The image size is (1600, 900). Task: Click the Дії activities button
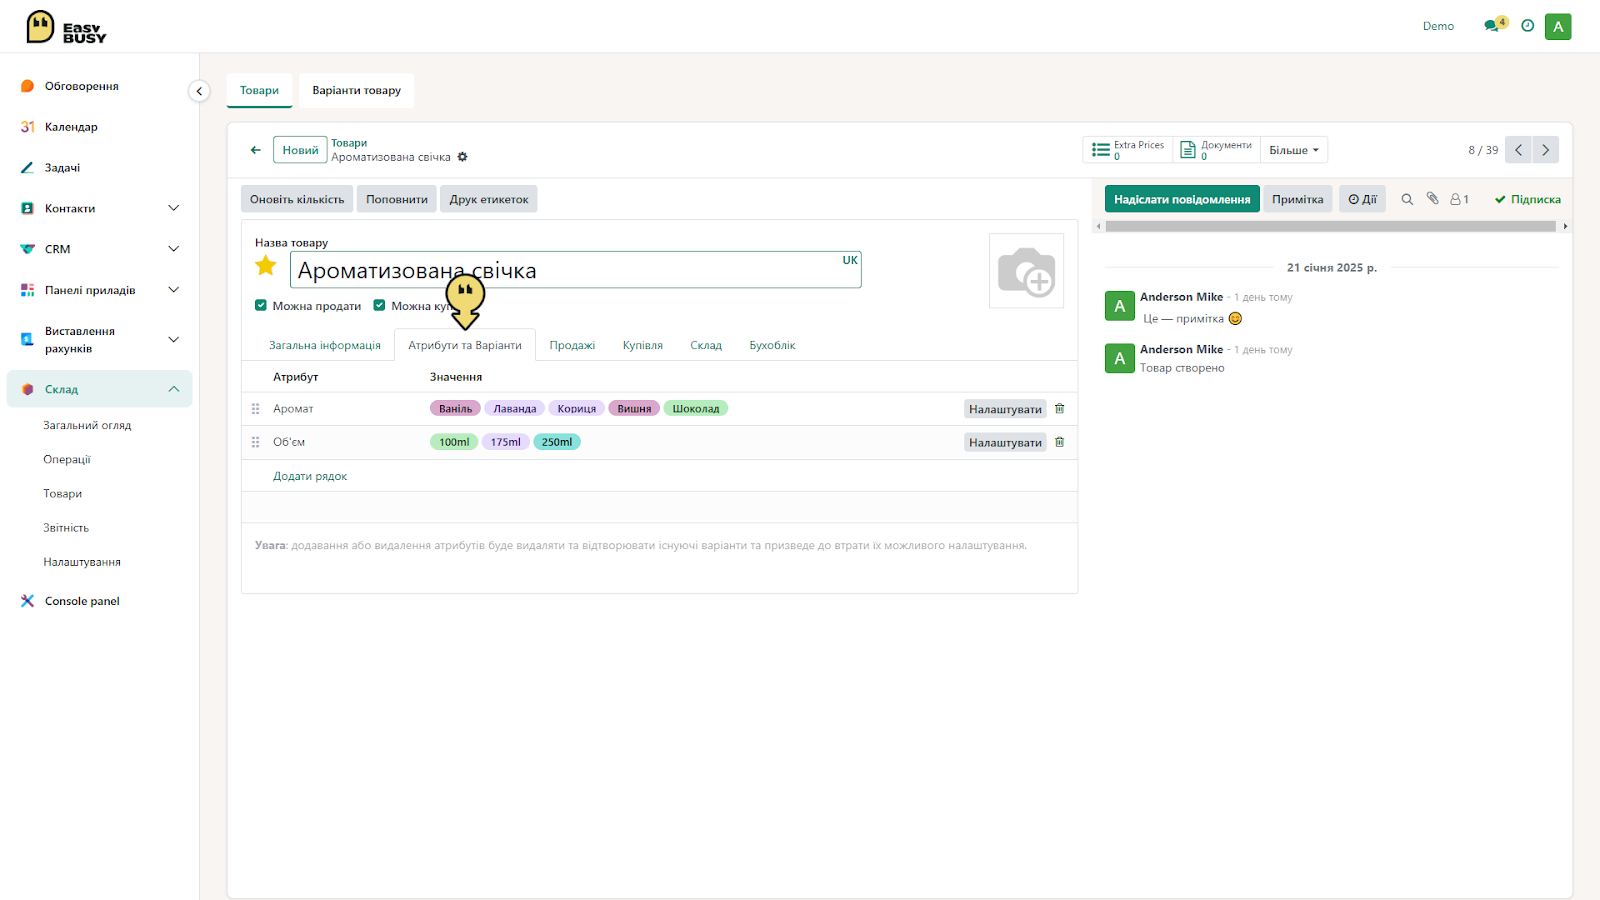point(1362,199)
